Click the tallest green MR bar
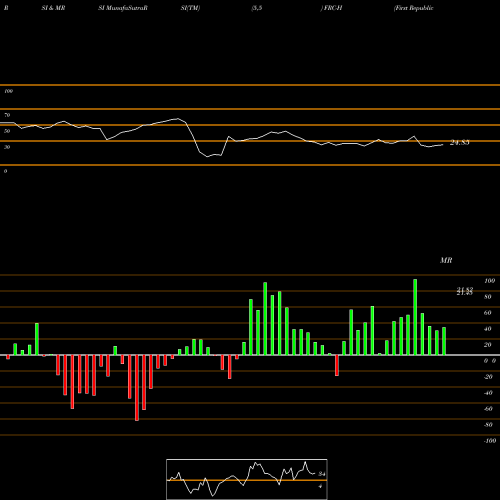Screen dimensions: 500x500 (415, 317)
